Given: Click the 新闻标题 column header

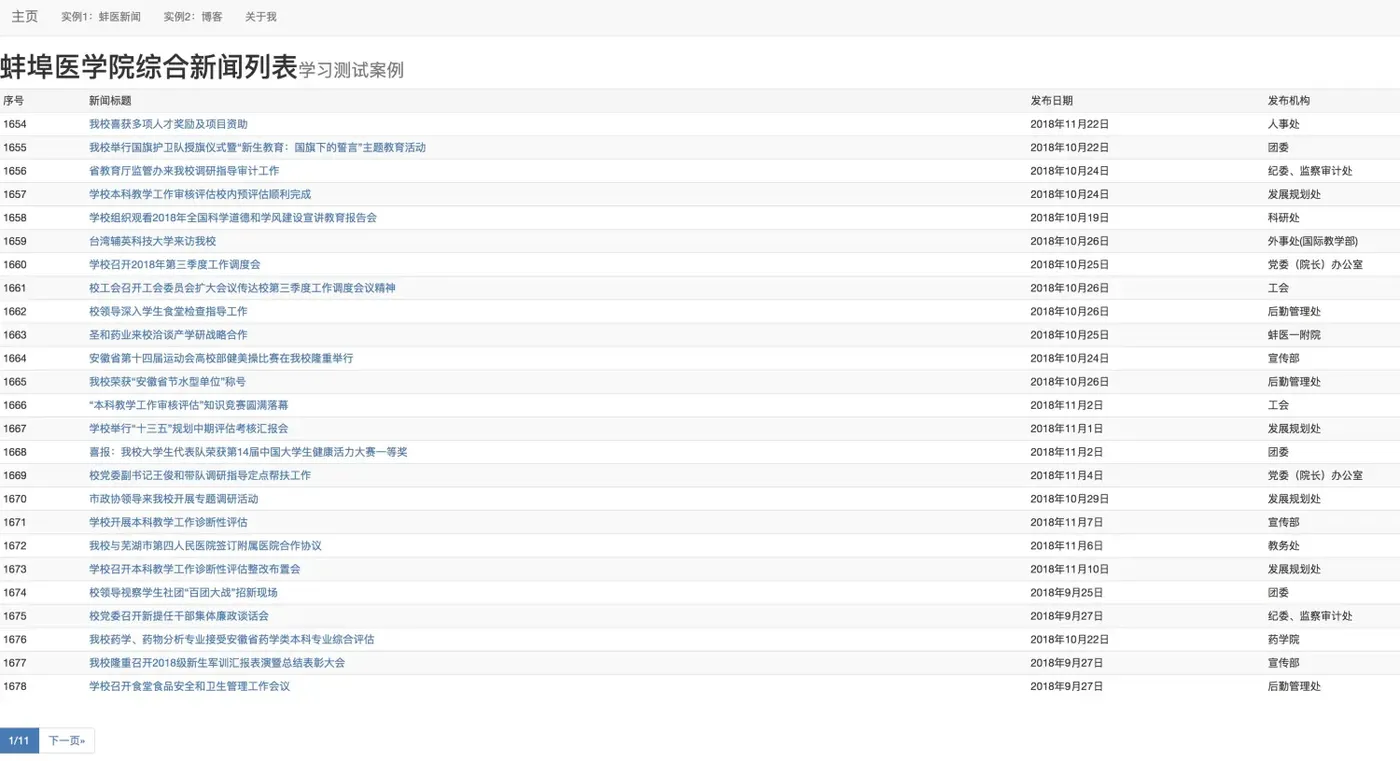Looking at the screenshot, I should click(110, 100).
